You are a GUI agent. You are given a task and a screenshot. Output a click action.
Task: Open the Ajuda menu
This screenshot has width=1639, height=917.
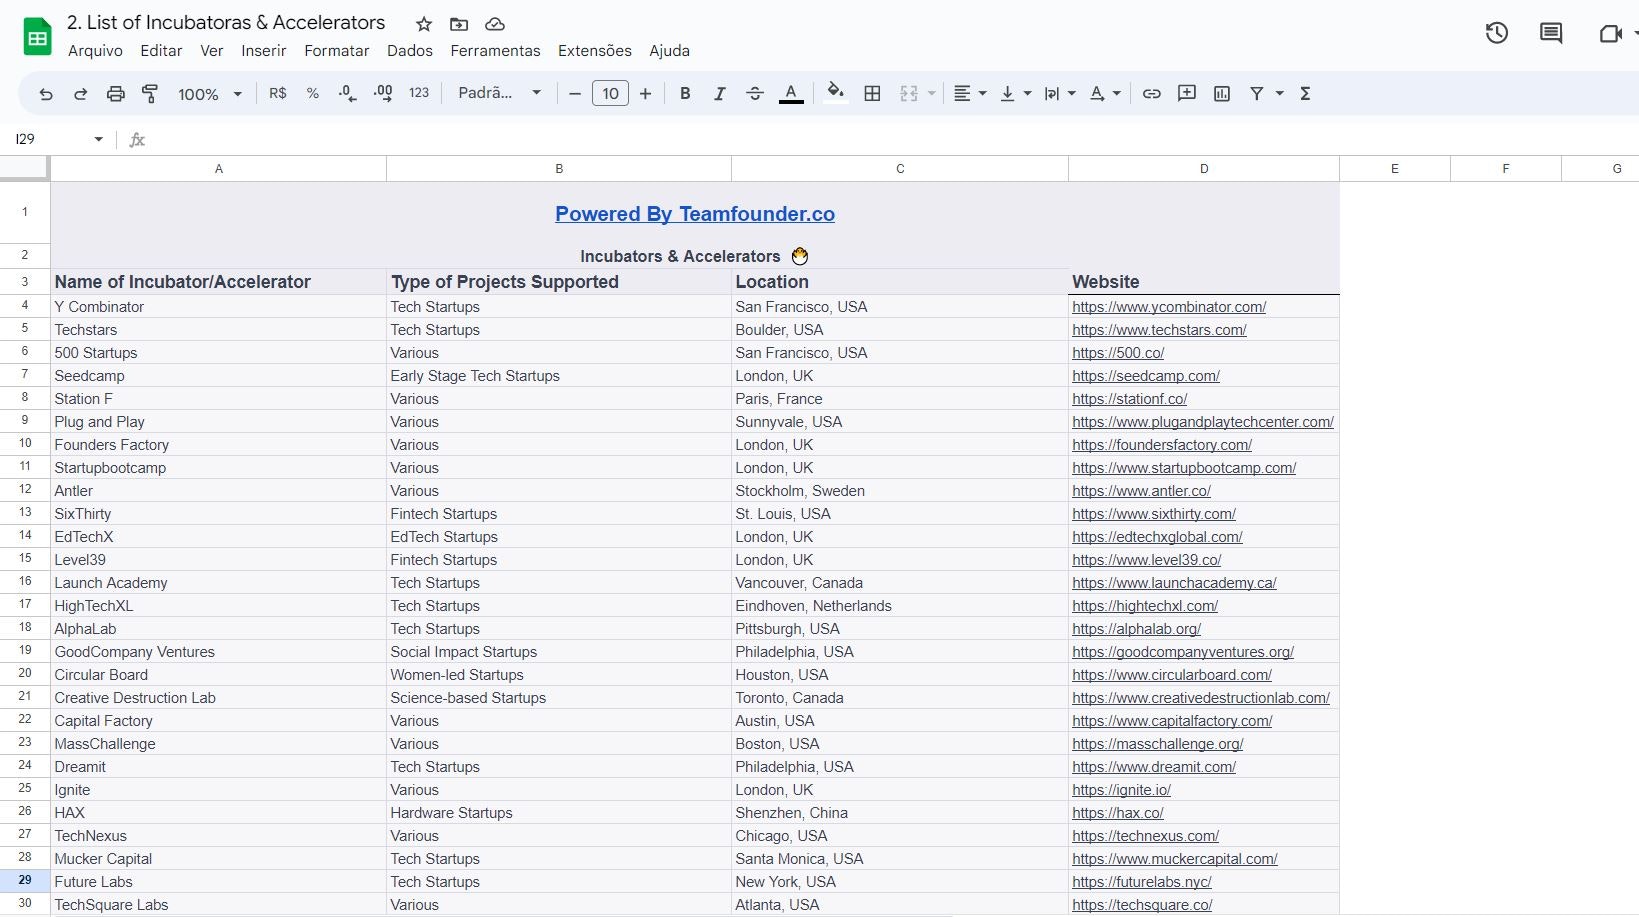point(669,51)
